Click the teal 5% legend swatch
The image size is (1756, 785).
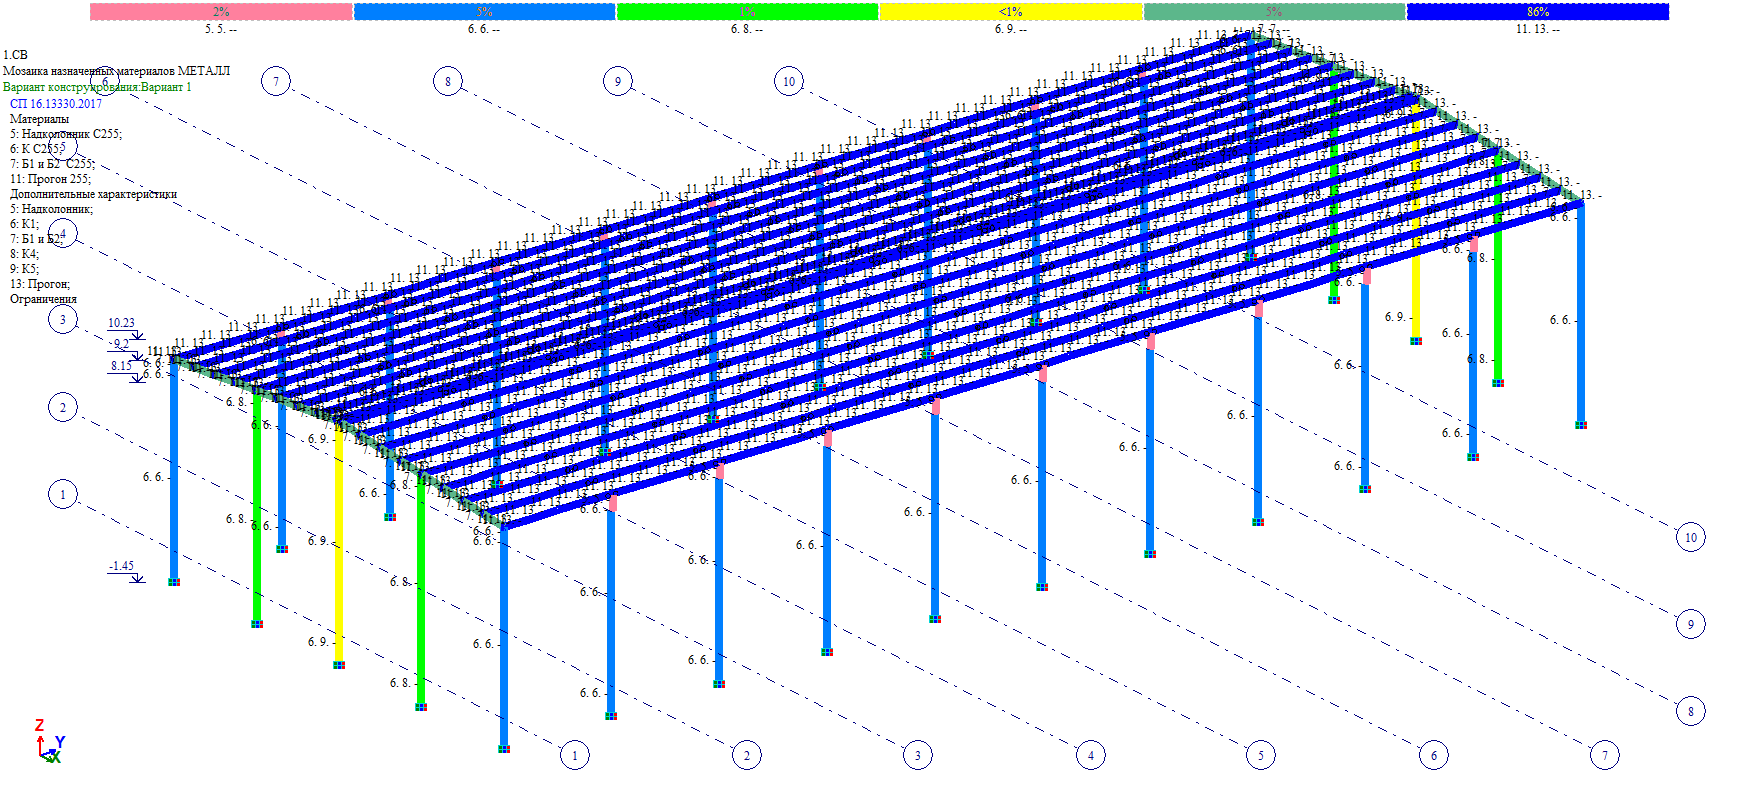coord(1275,12)
